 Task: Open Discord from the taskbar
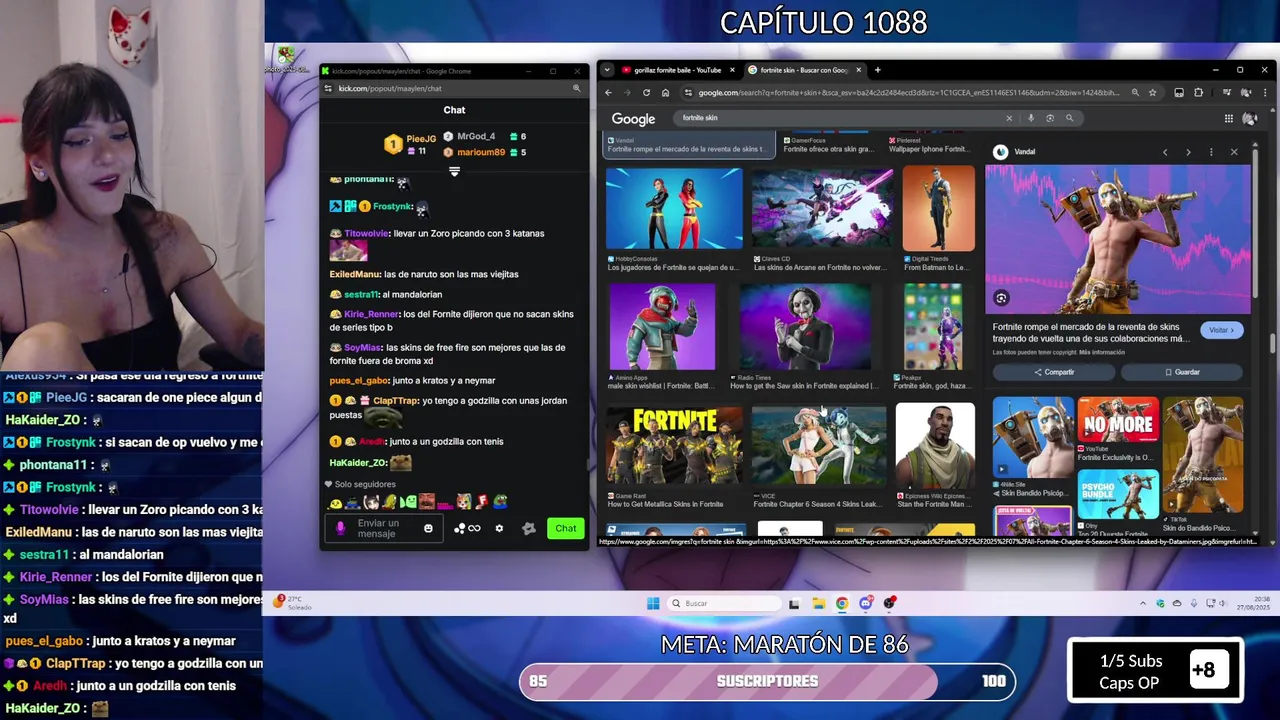click(x=866, y=603)
